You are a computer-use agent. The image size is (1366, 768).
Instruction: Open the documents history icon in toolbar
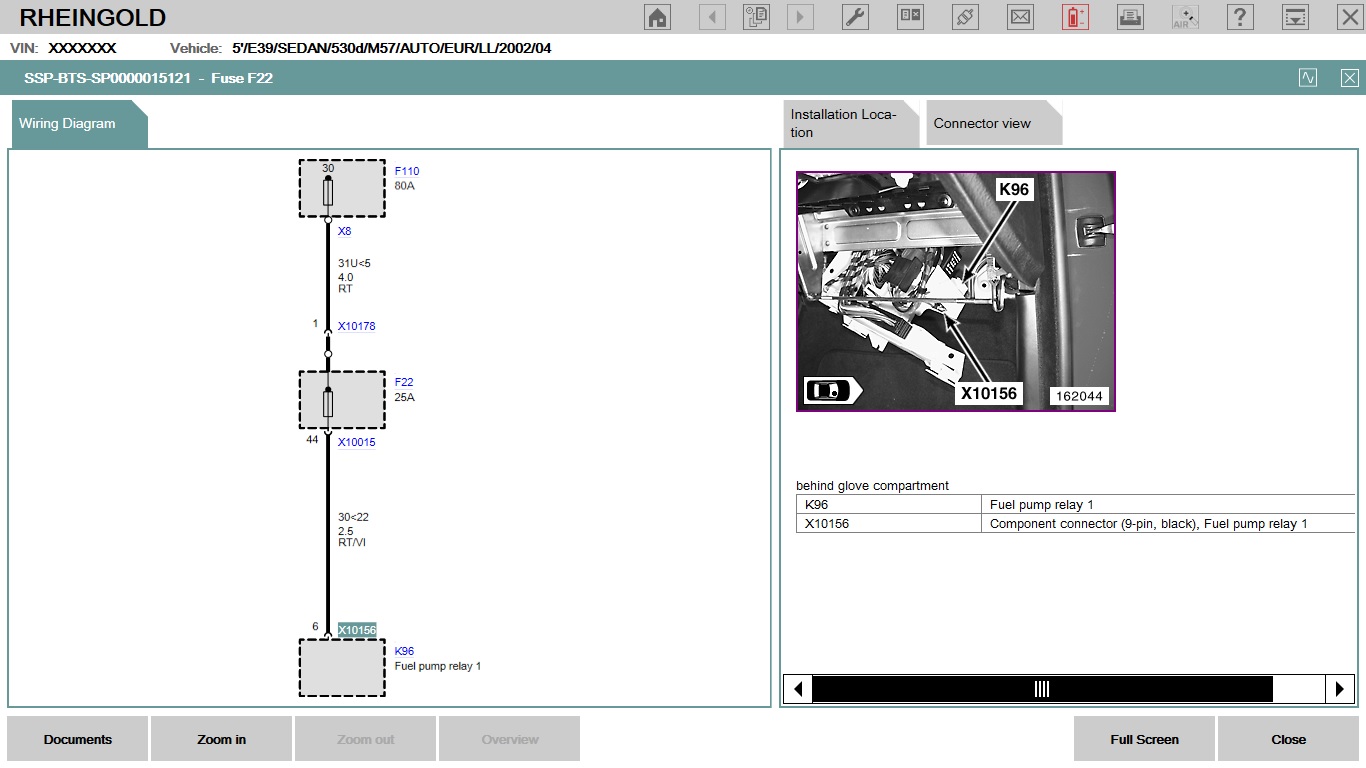click(756, 17)
